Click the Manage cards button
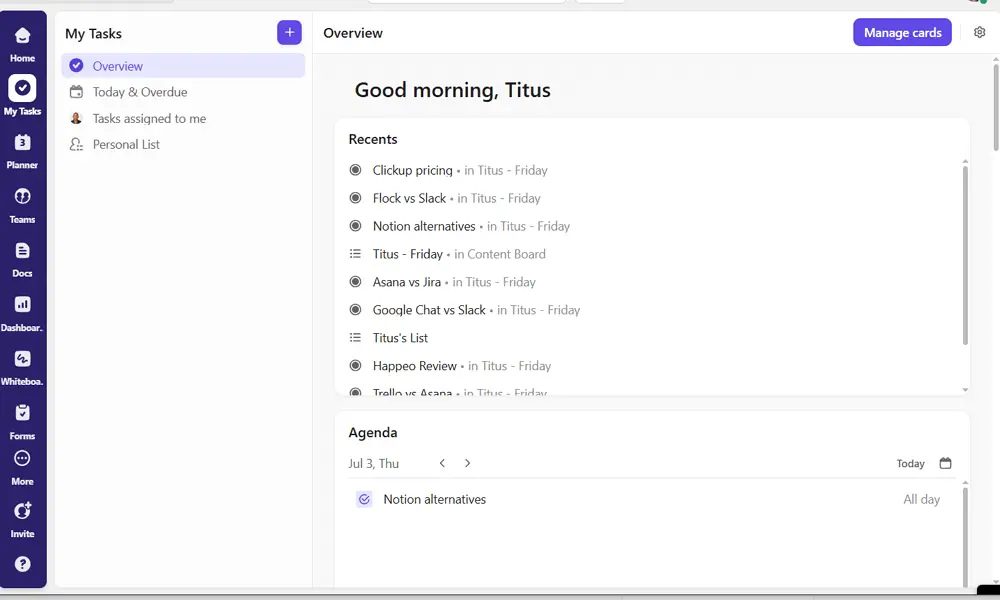 point(902,33)
